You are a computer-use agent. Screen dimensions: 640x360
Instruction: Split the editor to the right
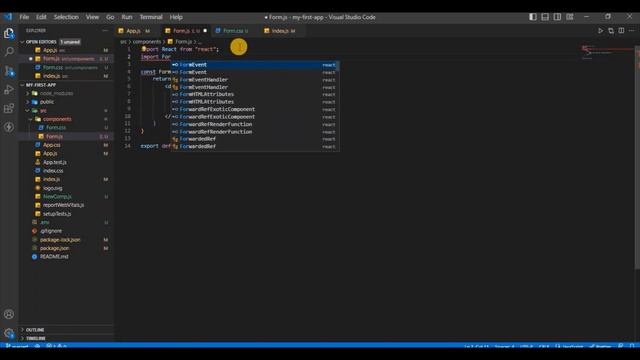coord(621,31)
